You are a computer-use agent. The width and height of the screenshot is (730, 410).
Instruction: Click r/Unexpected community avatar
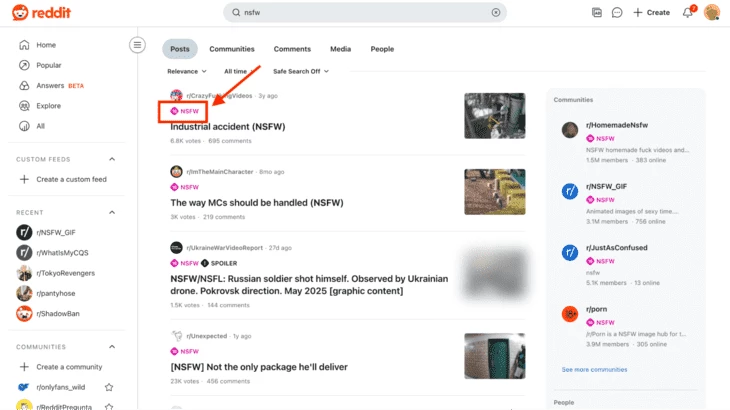point(176,336)
